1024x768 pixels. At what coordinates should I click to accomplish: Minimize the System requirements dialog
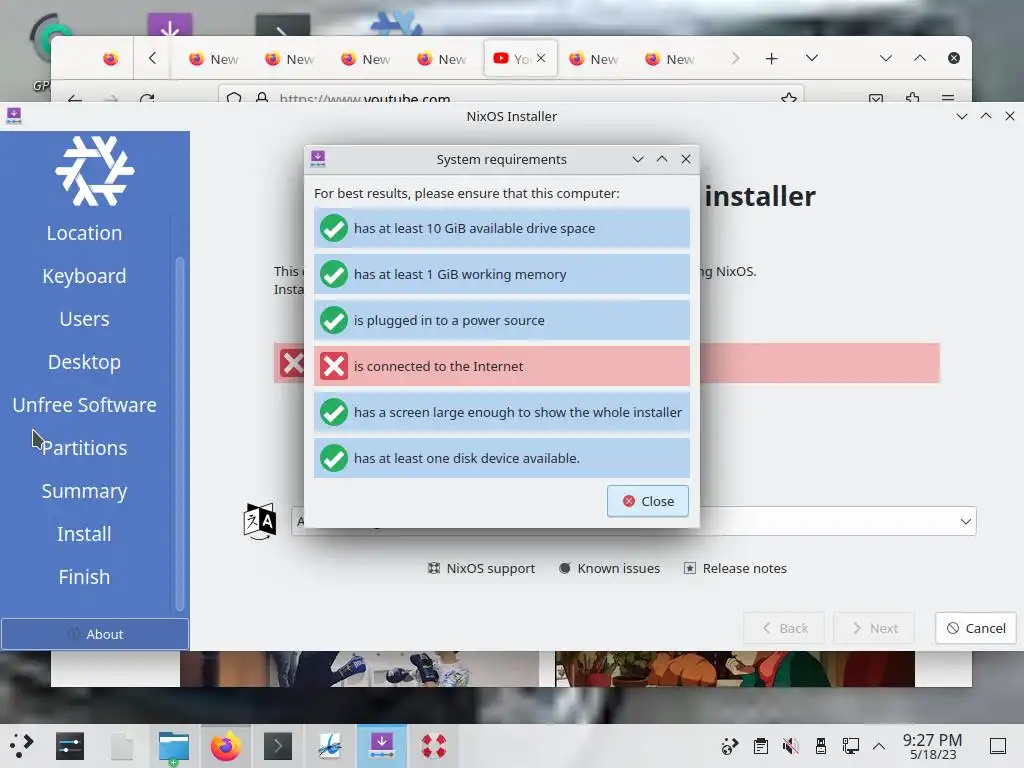click(x=638, y=159)
